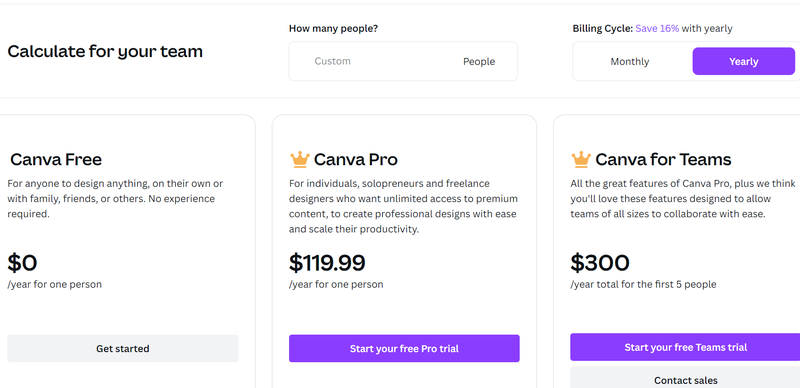
Task: Click the $0 Free plan price
Action: point(22,263)
